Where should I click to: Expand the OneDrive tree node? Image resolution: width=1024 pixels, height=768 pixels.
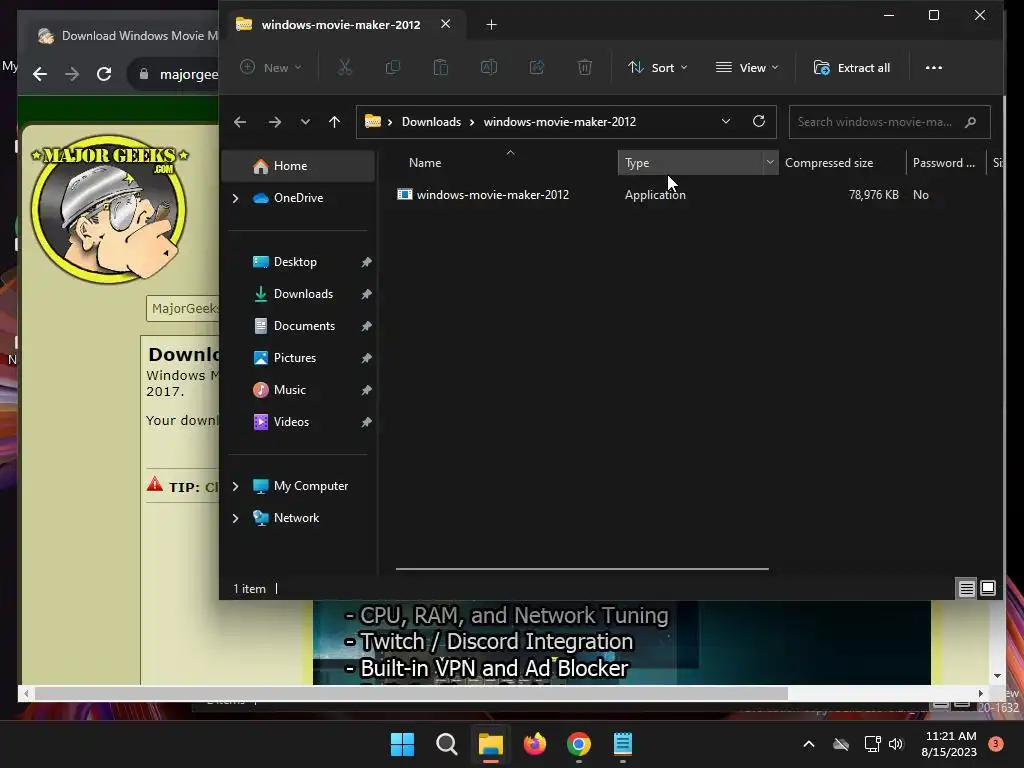tap(235, 198)
